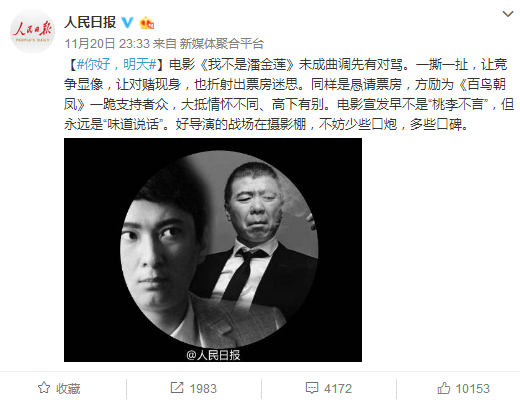Image resolution: width=520 pixels, height=400 pixels.
Task: Open the #你好，明天# hashtag topic
Action: pos(117,64)
